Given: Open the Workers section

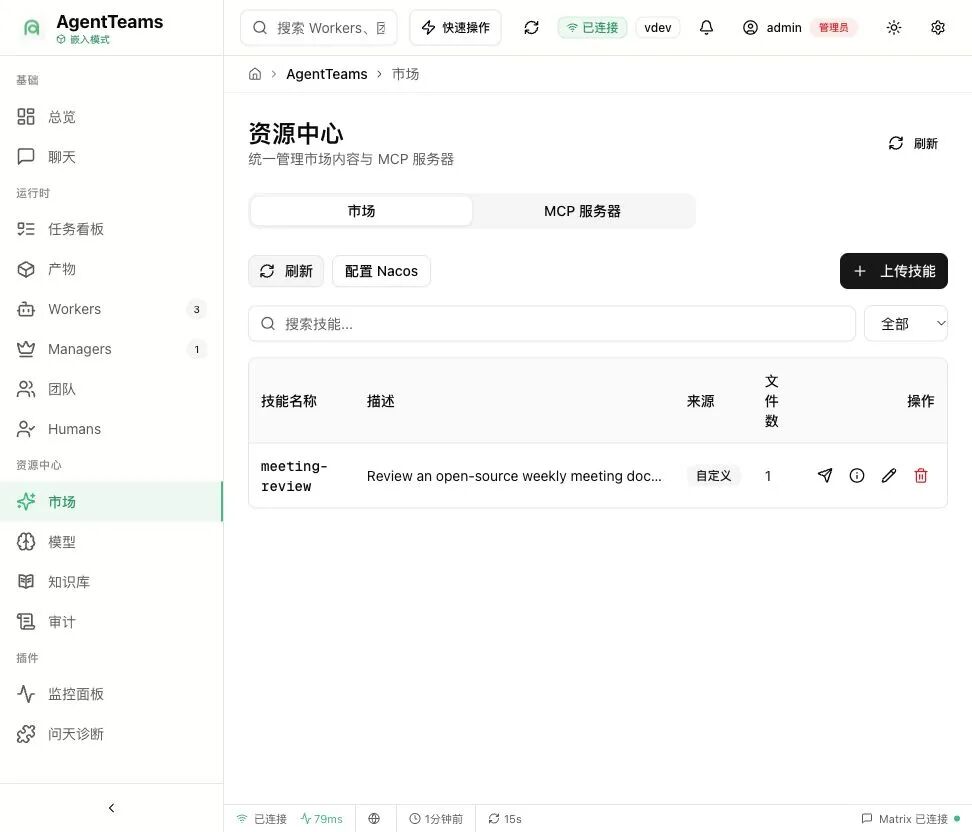Looking at the screenshot, I should [x=112, y=309].
